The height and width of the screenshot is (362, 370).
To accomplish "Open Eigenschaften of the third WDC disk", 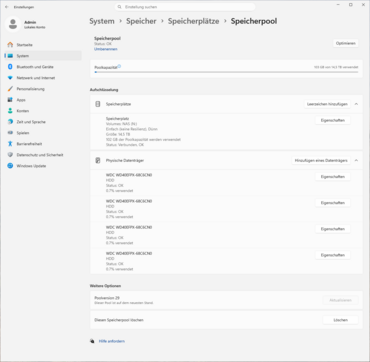I will tap(333, 229).
